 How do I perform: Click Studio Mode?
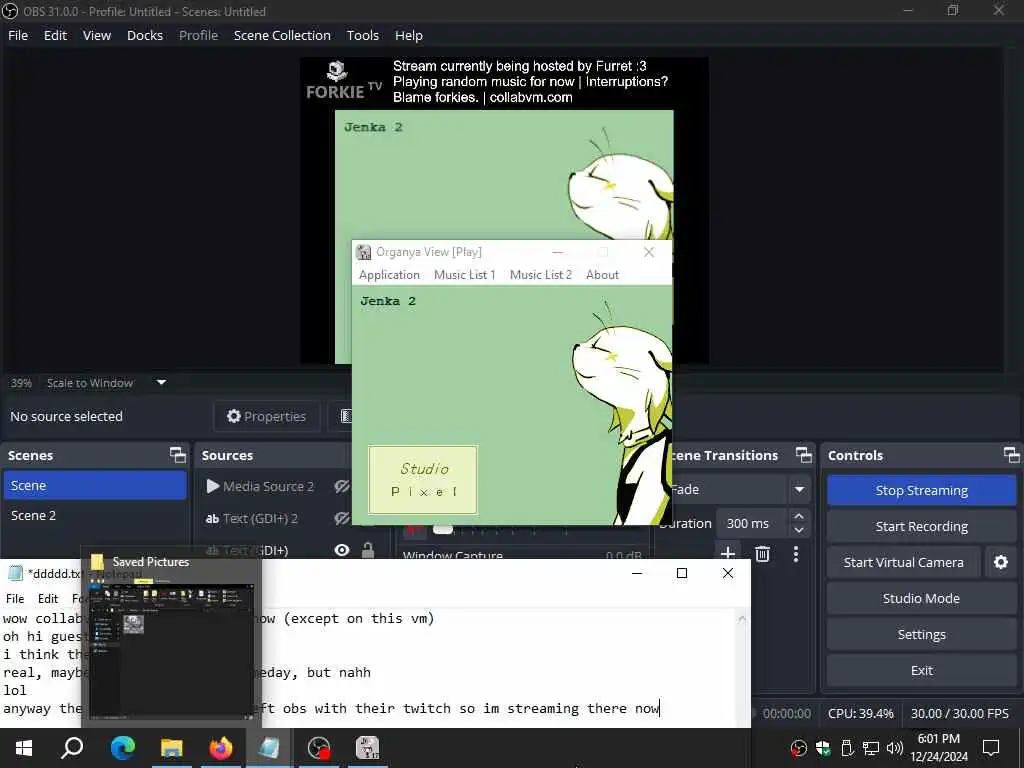[x=921, y=598]
